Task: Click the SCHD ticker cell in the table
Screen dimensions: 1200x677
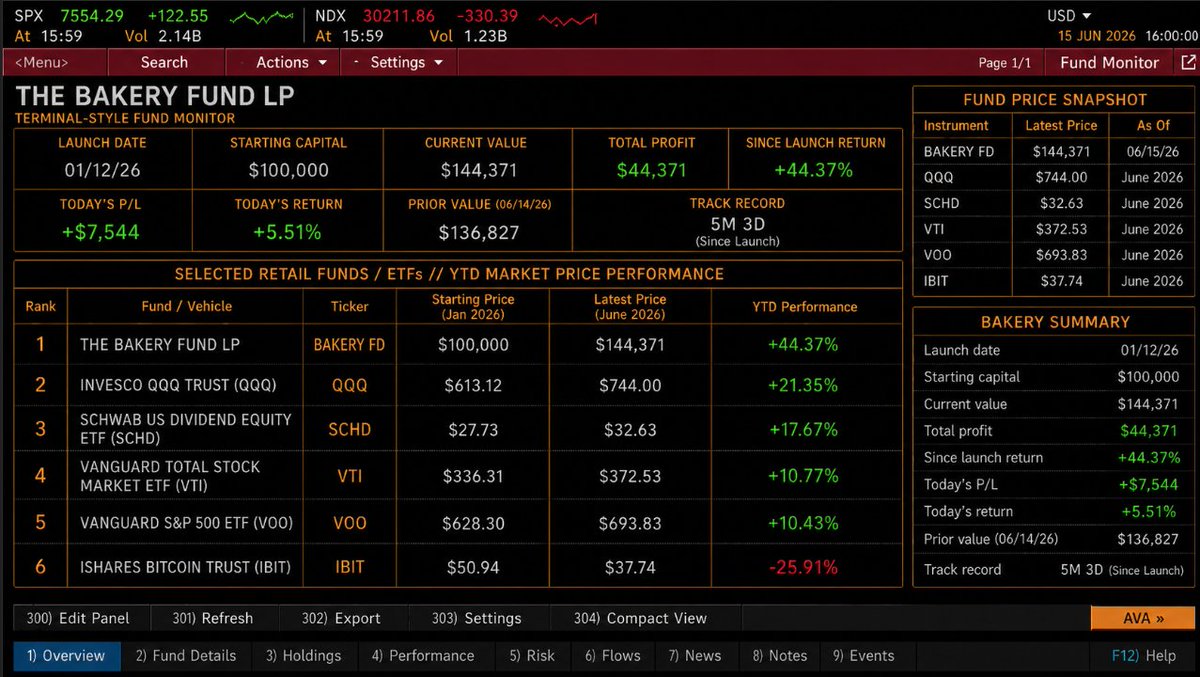Action: coord(349,429)
